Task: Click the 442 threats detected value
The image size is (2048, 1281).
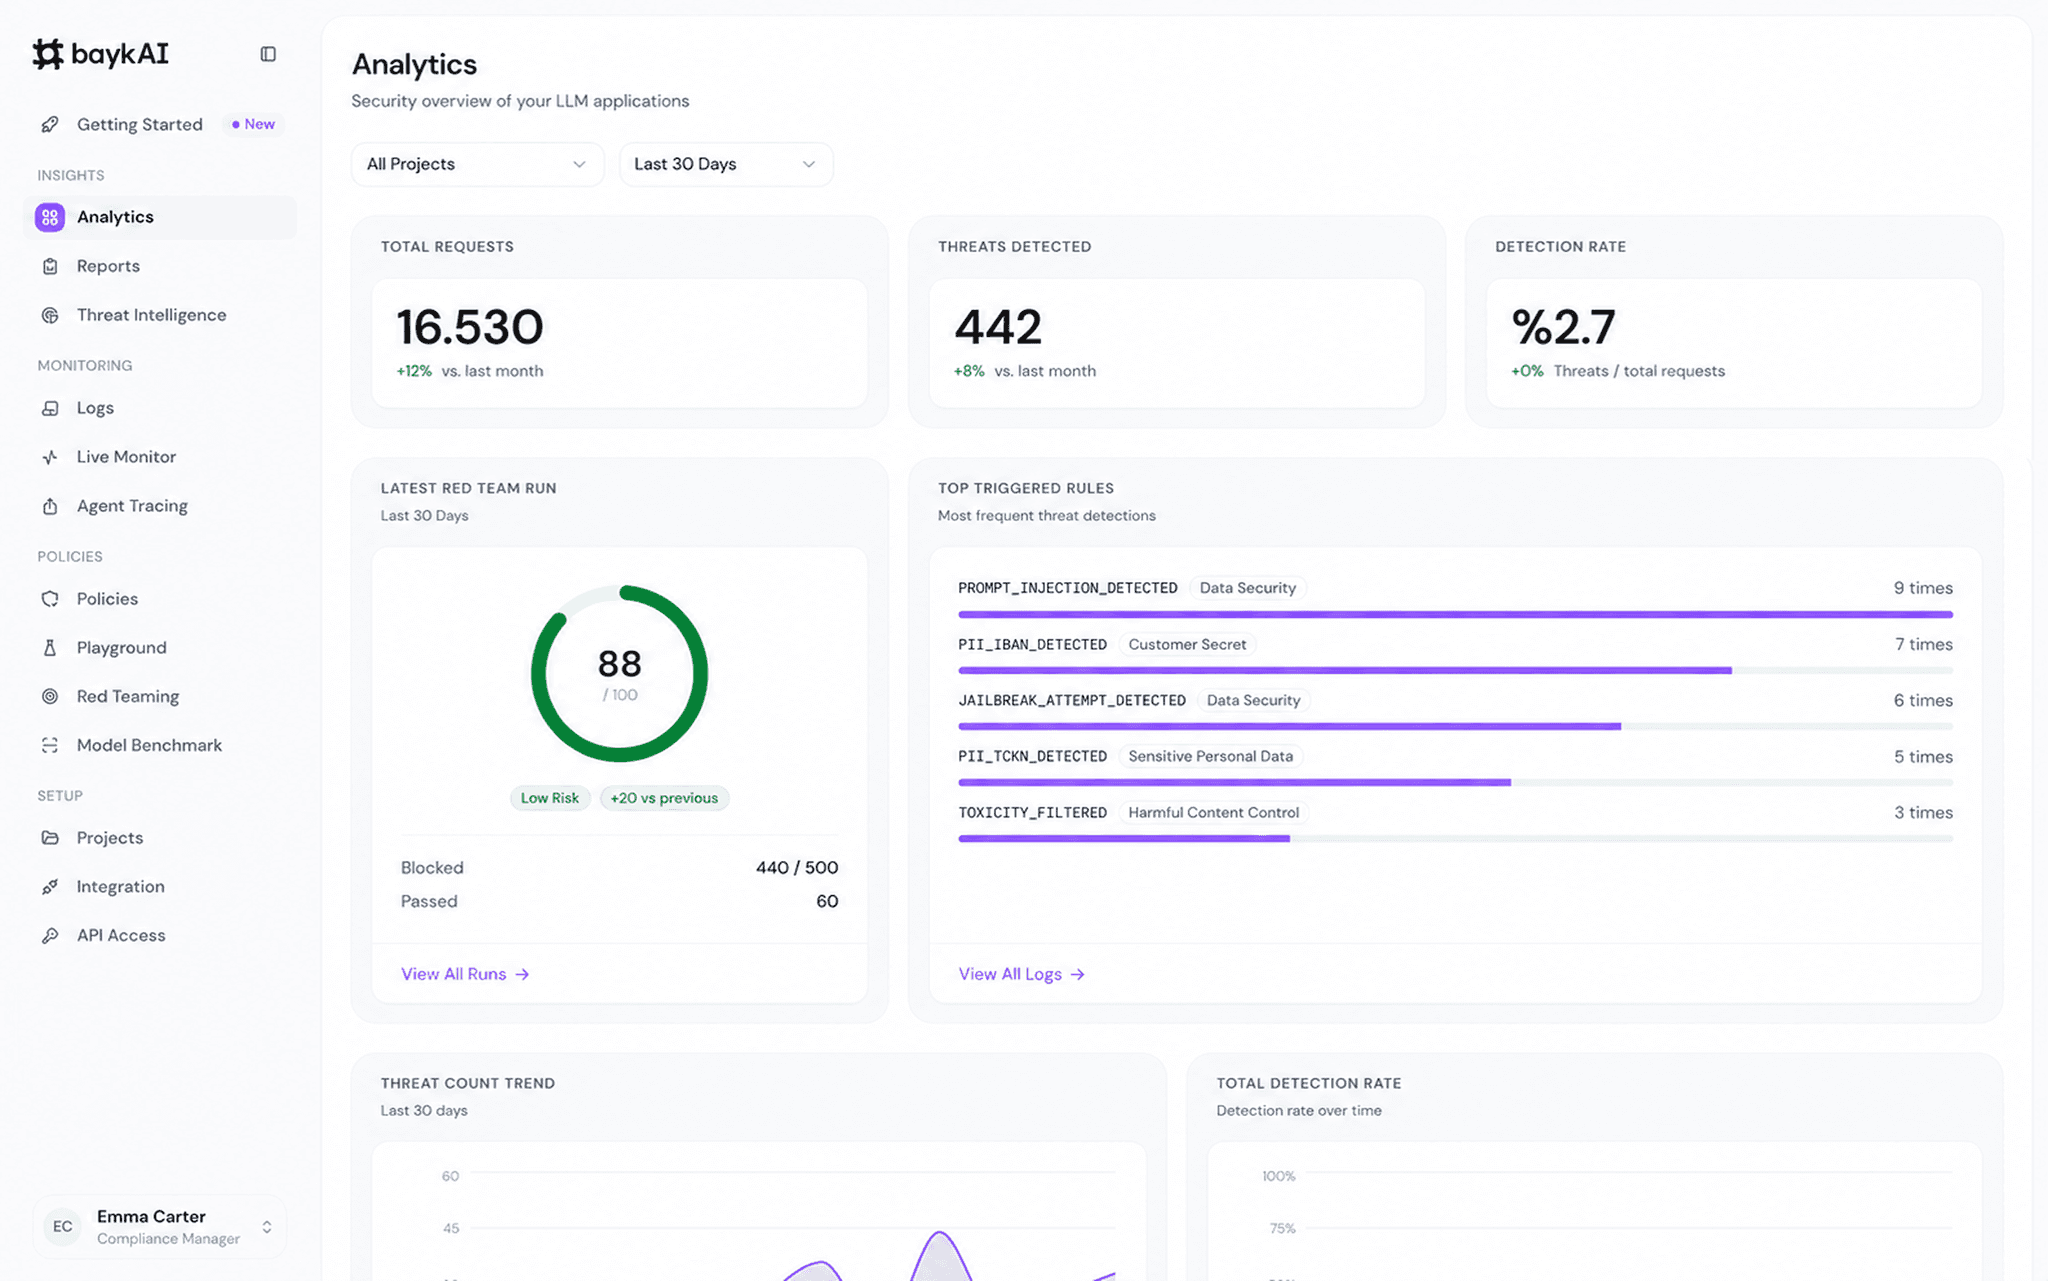Action: [x=998, y=327]
